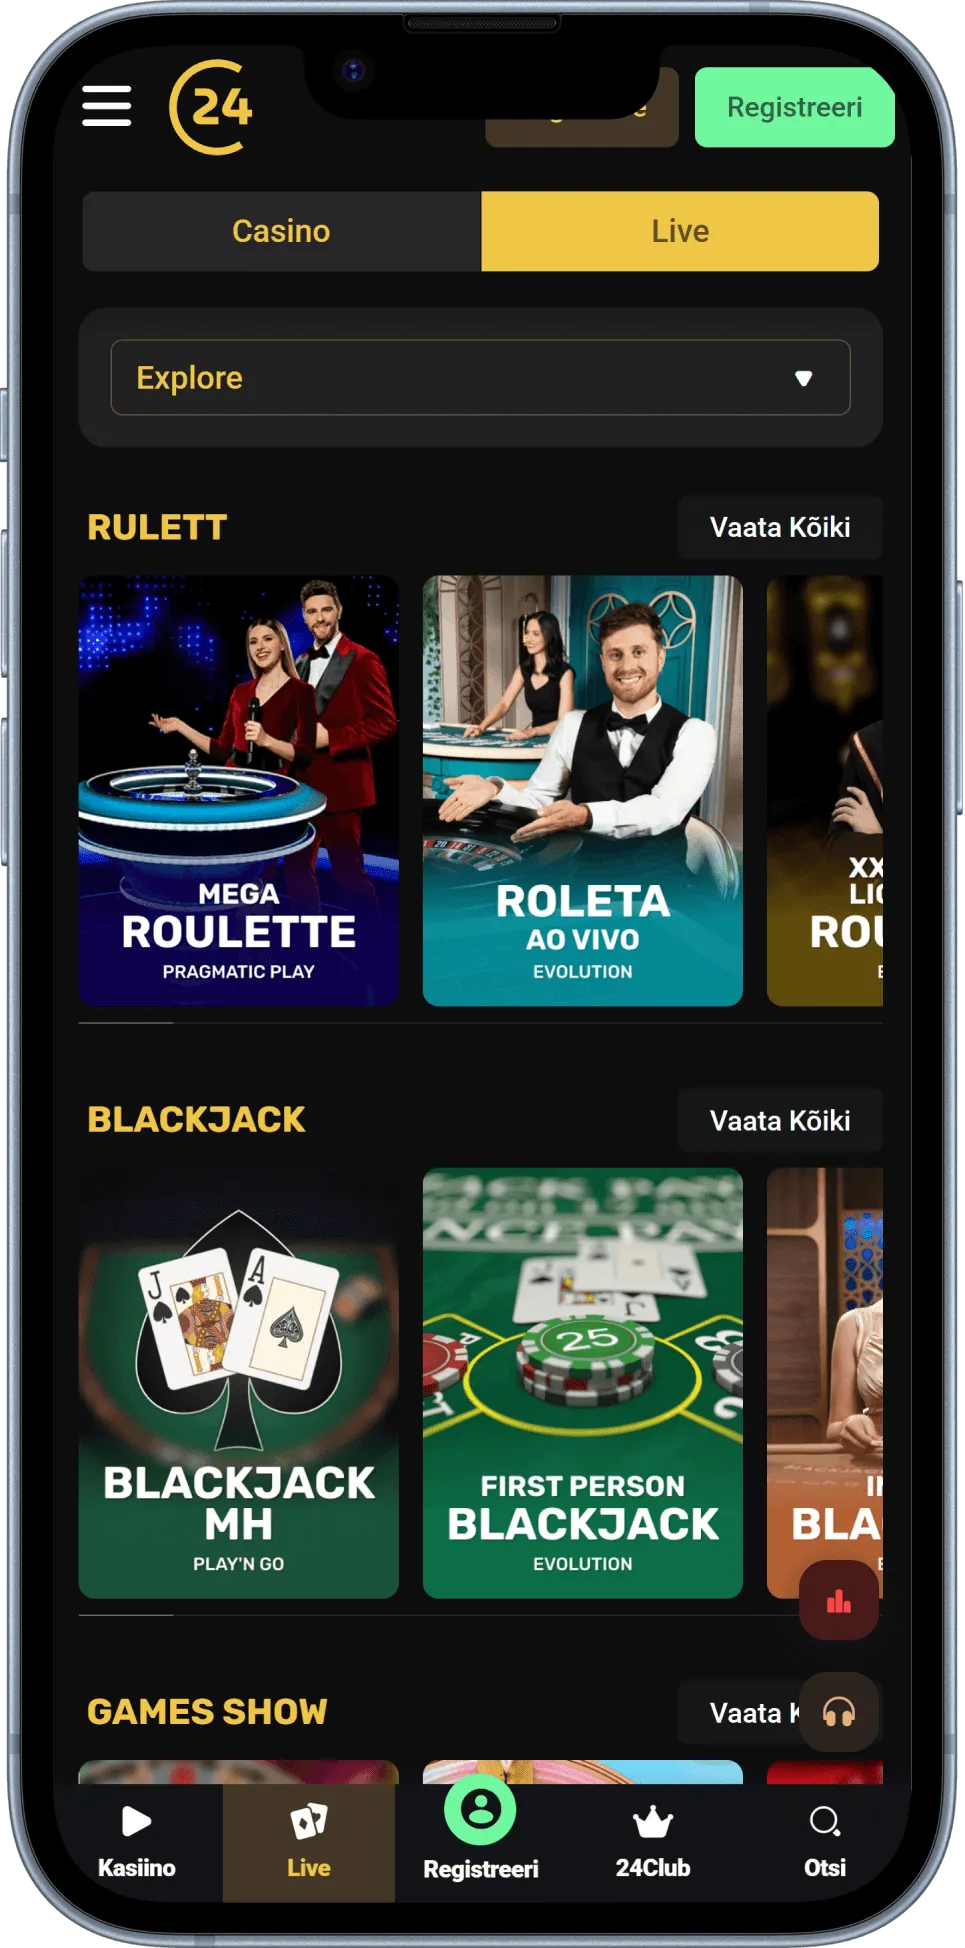Open Otsi search
This screenshot has height=1948, width=965.
point(825,1842)
